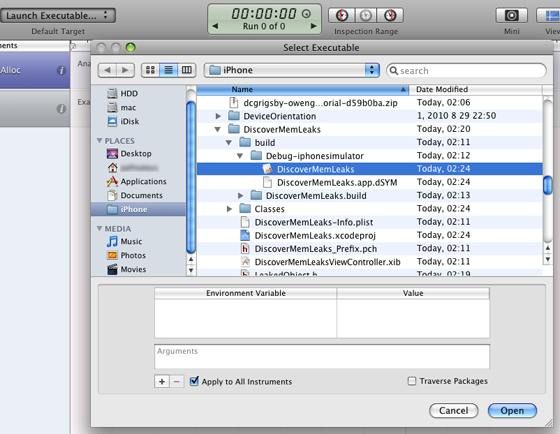The width and height of the screenshot is (560, 434).
Task: Click the info icon on Alloc instrument
Action: pos(61,70)
